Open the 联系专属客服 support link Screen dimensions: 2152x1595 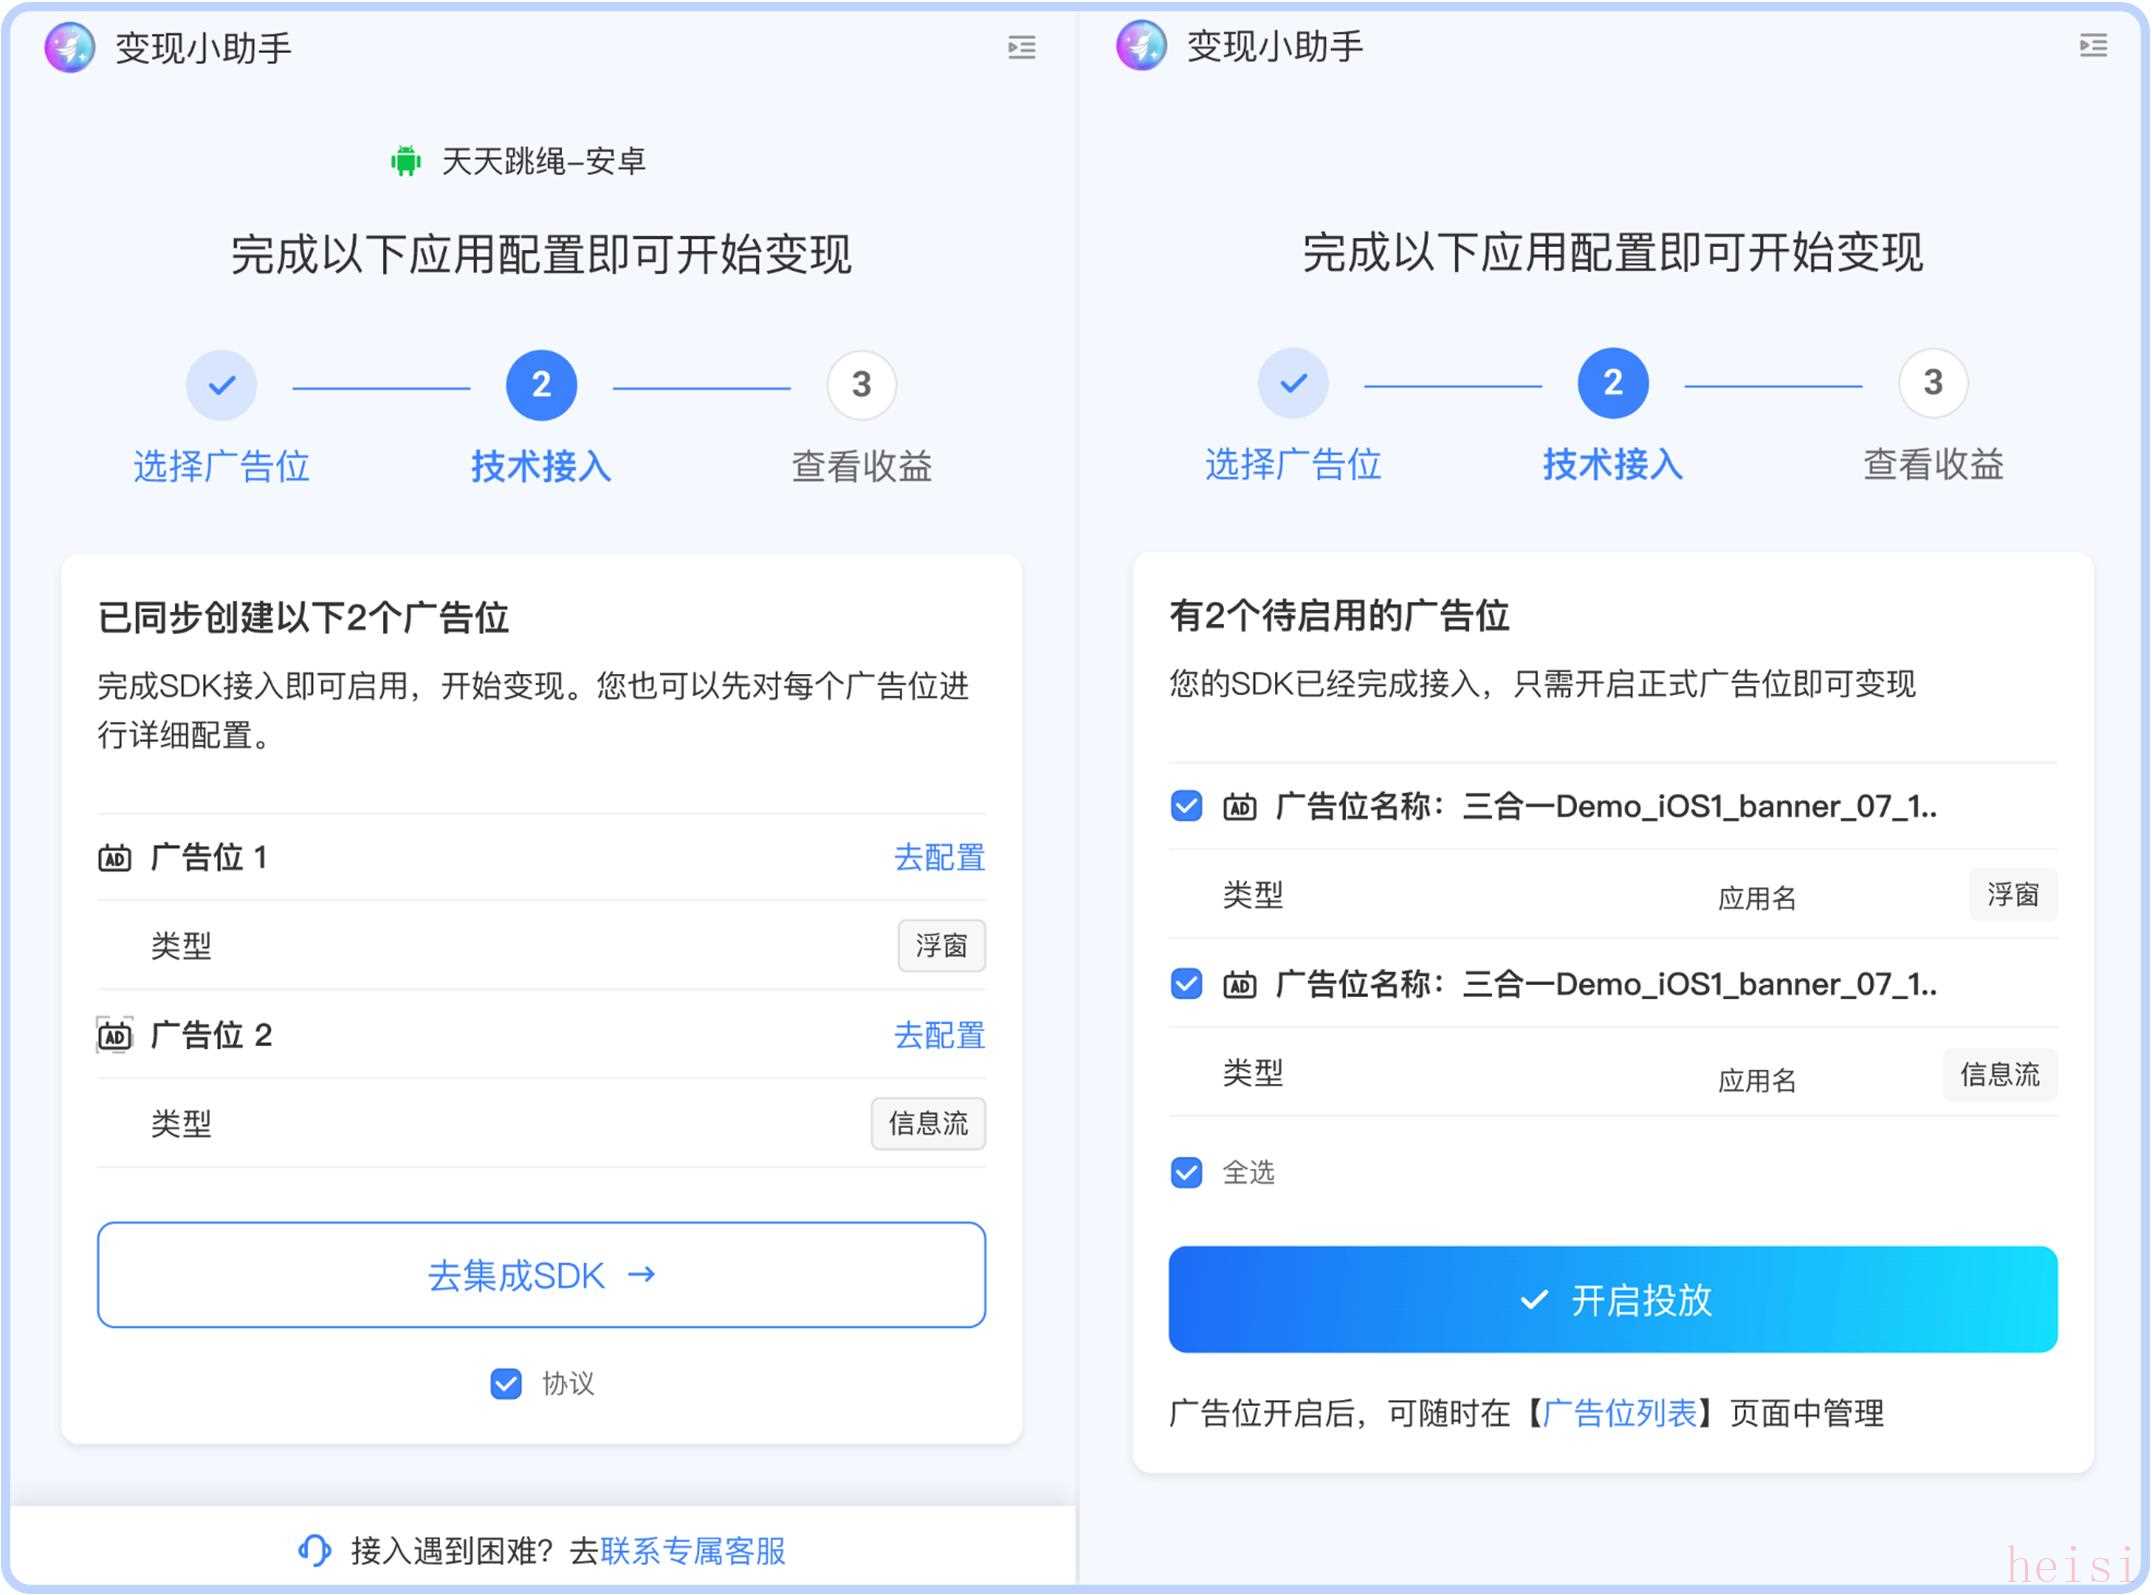click(x=693, y=1550)
